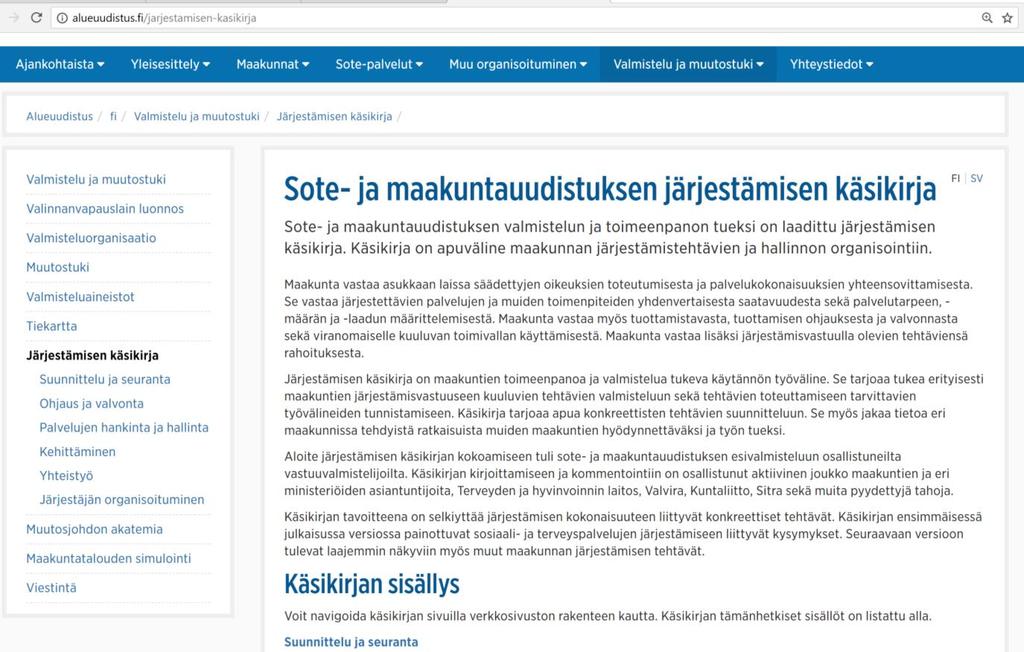
Task: Click the fi breadcrumb link
Action: coord(113,116)
